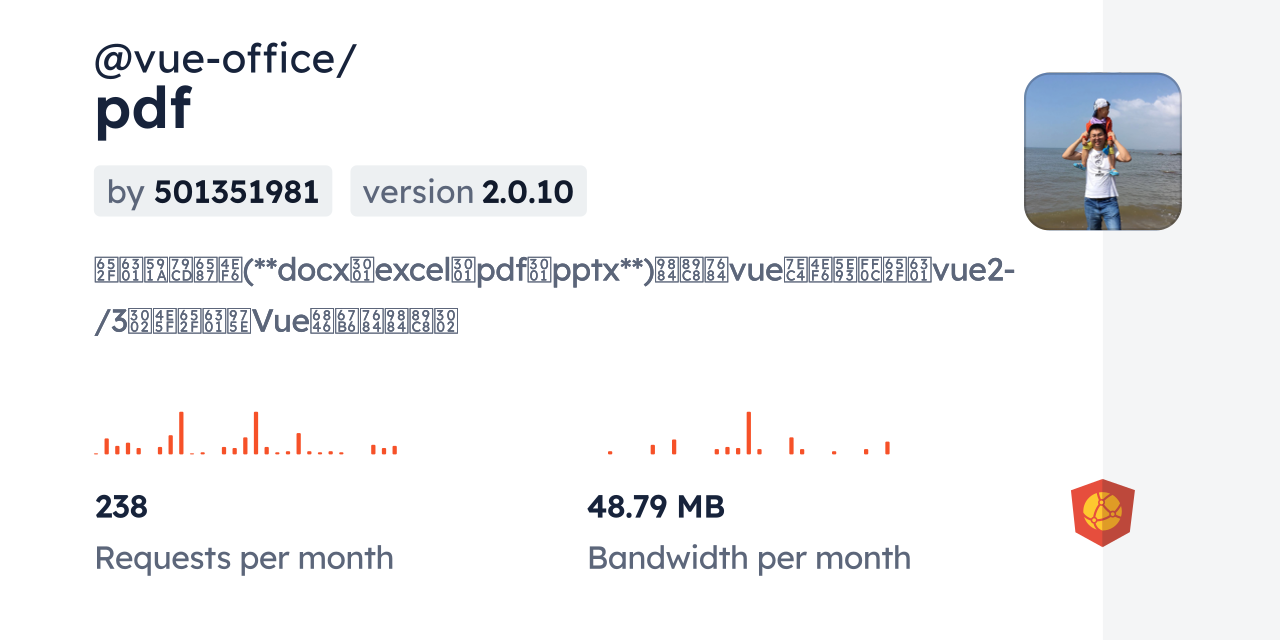
Task: Click the requests sparkline chart
Action: (246, 434)
